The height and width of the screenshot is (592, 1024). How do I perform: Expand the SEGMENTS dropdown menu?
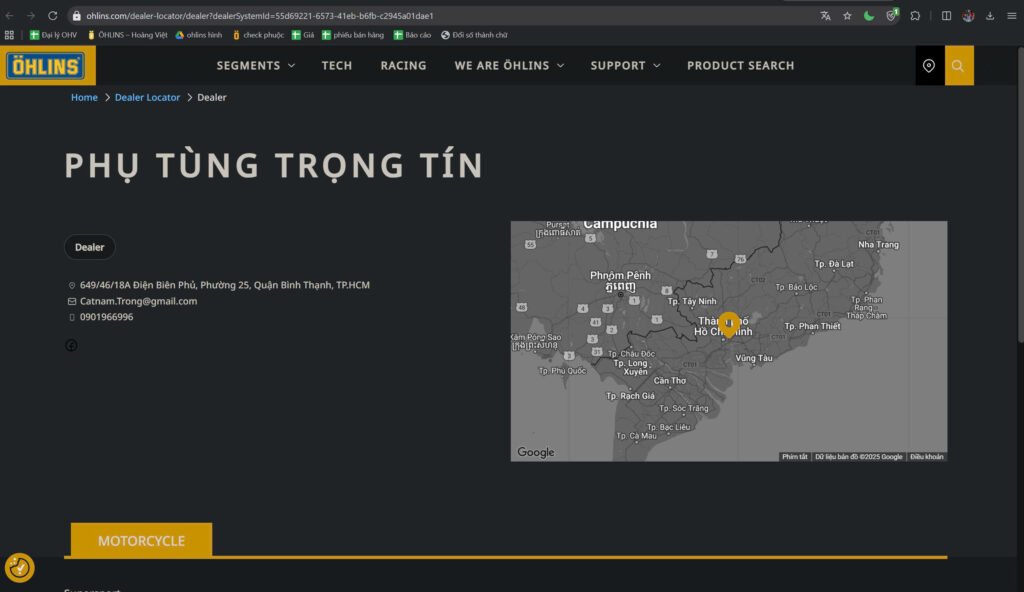point(255,65)
